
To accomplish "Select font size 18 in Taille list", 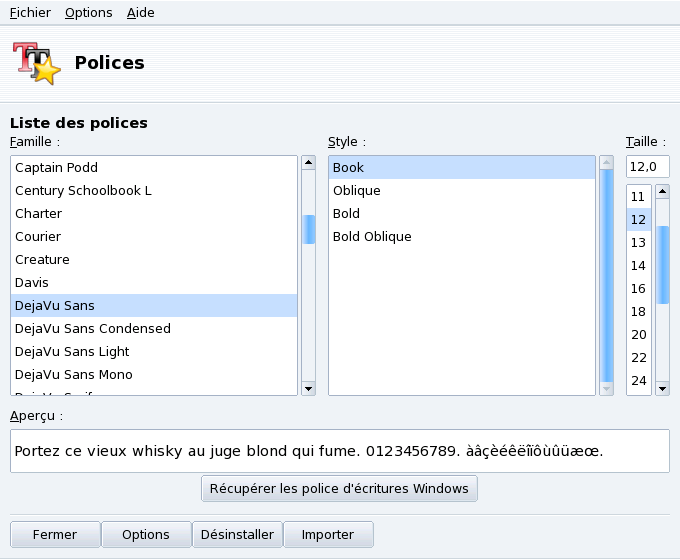I will click(x=638, y=312).
